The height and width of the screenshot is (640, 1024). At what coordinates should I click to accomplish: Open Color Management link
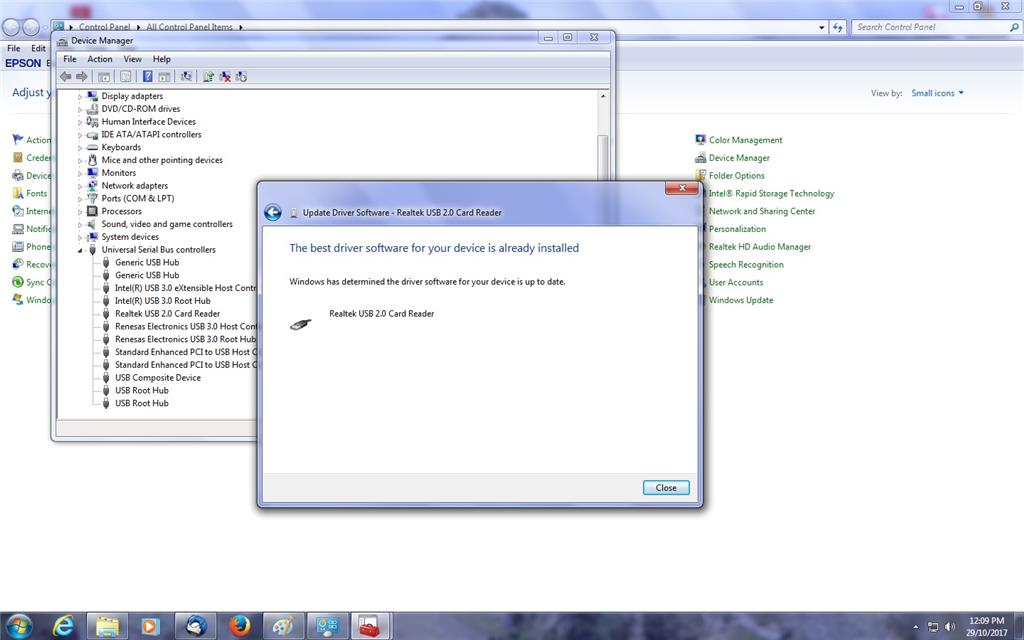745,140
